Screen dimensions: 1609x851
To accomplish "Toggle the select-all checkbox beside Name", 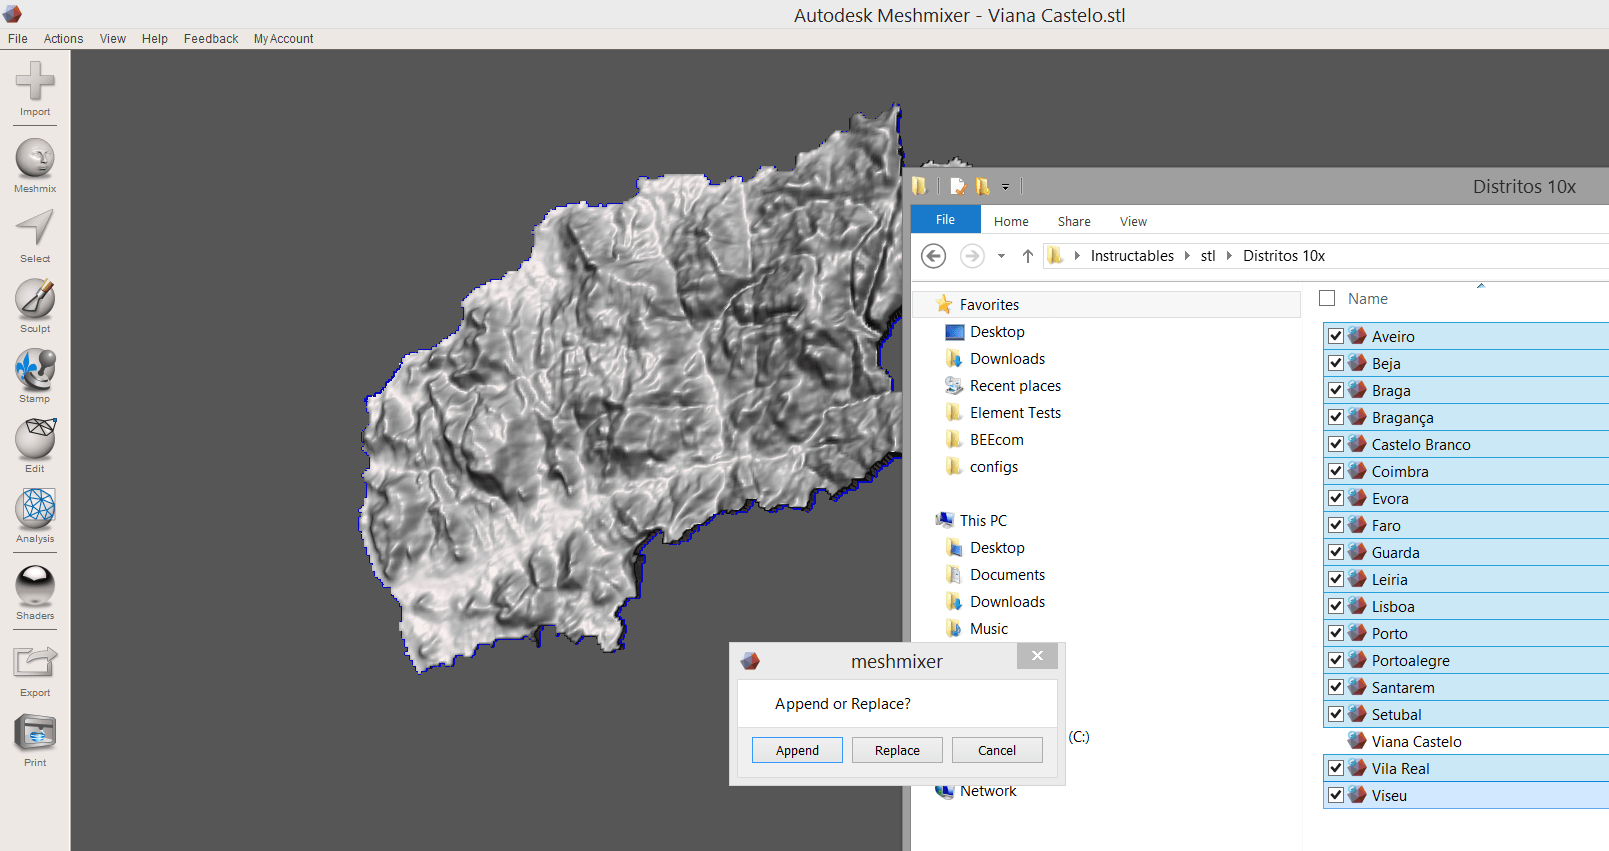I will click(1327, 298).
